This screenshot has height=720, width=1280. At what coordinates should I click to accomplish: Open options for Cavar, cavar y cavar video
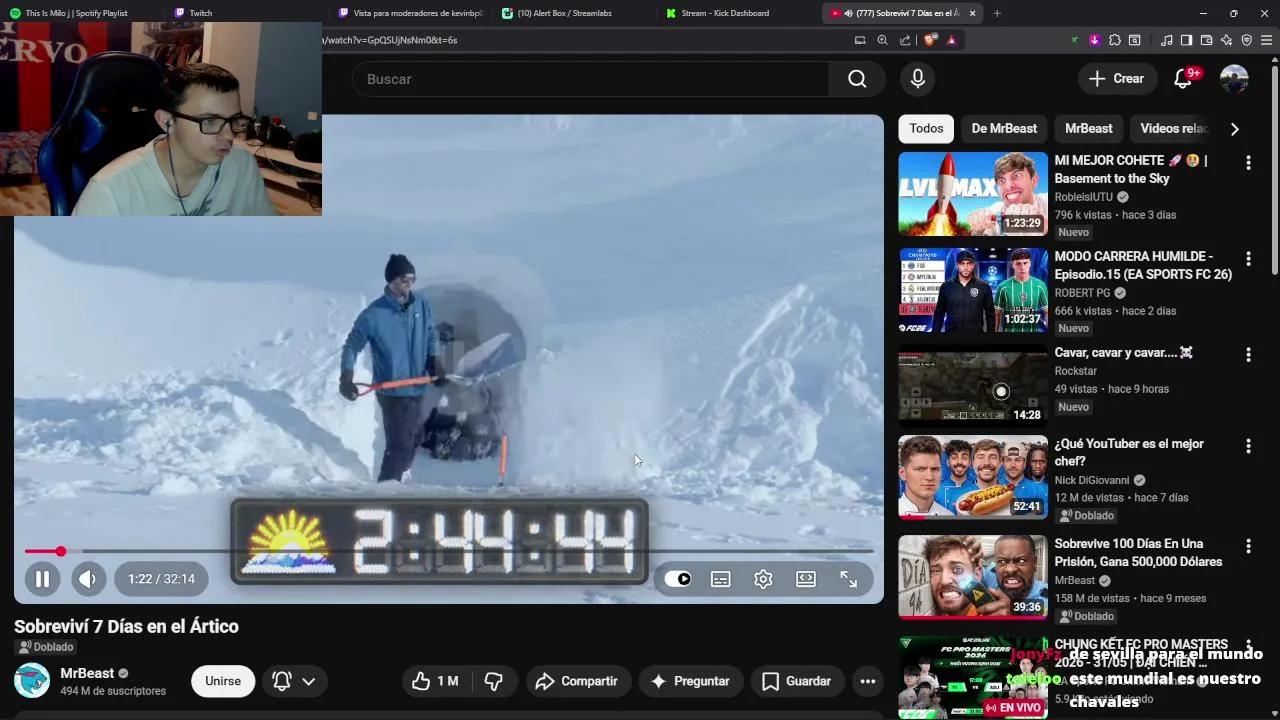1248,354
